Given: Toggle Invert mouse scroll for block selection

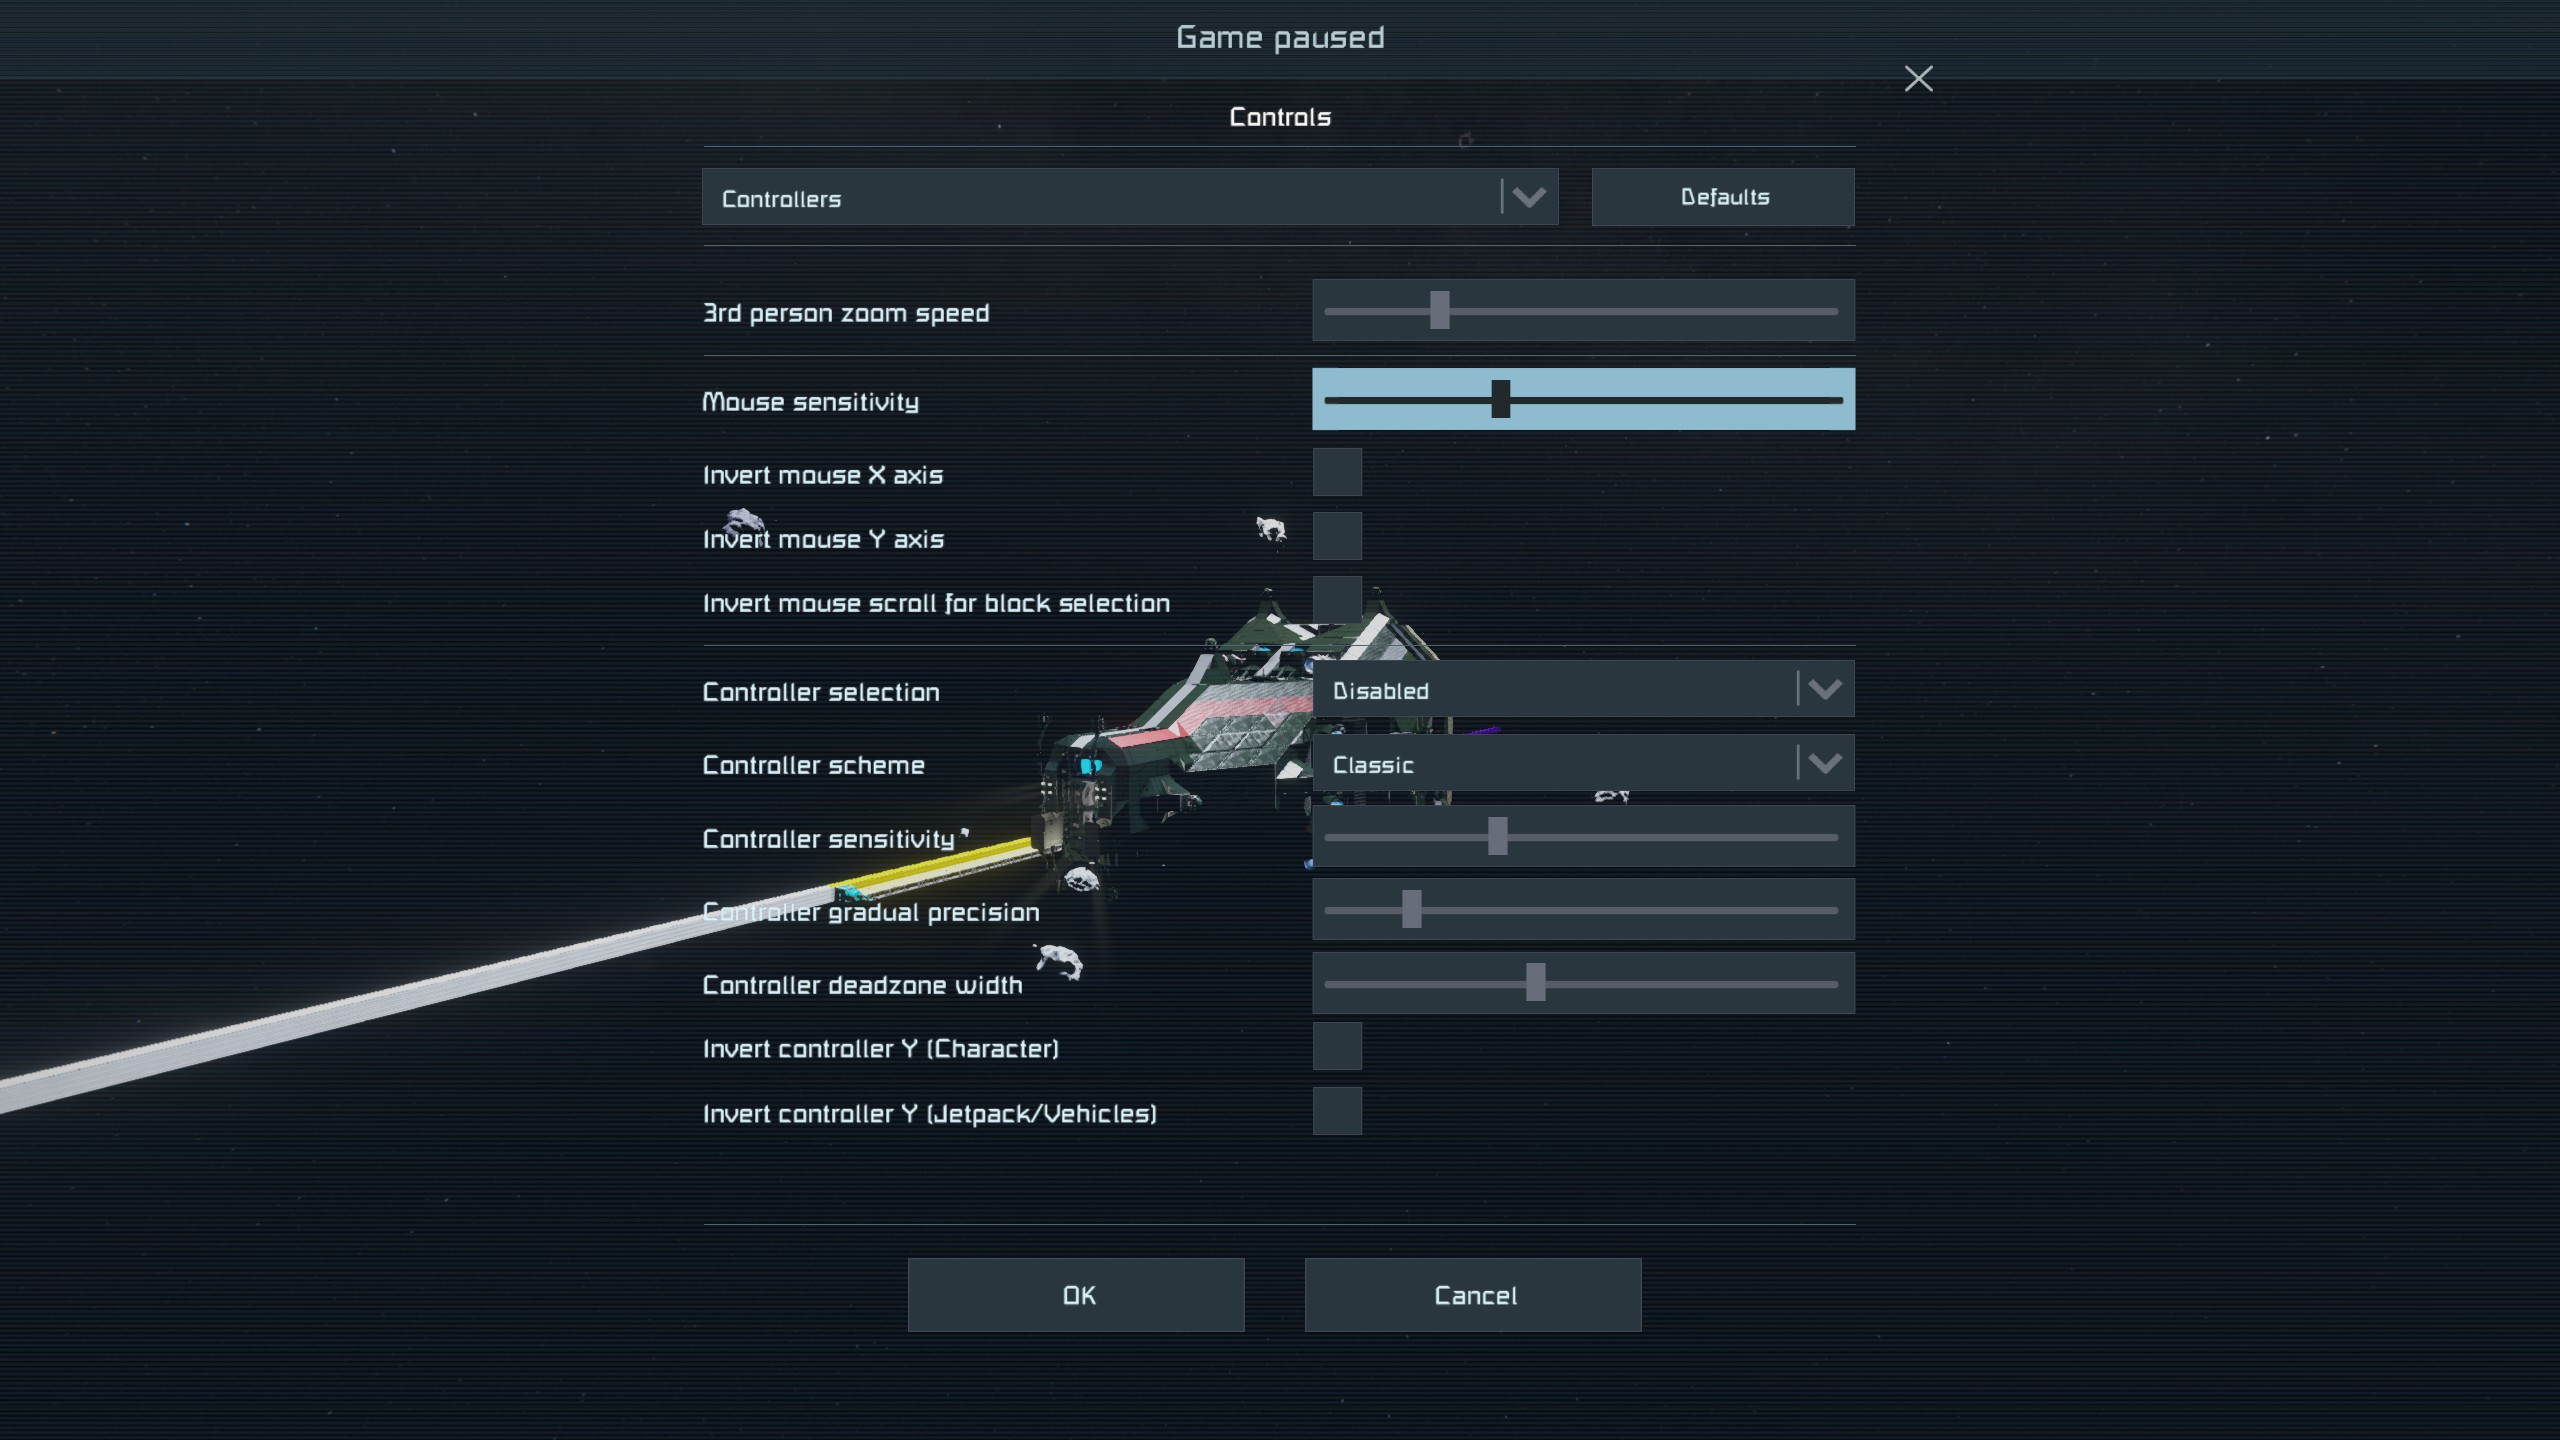Looking at the screenshot, I should click(1337, 600).
